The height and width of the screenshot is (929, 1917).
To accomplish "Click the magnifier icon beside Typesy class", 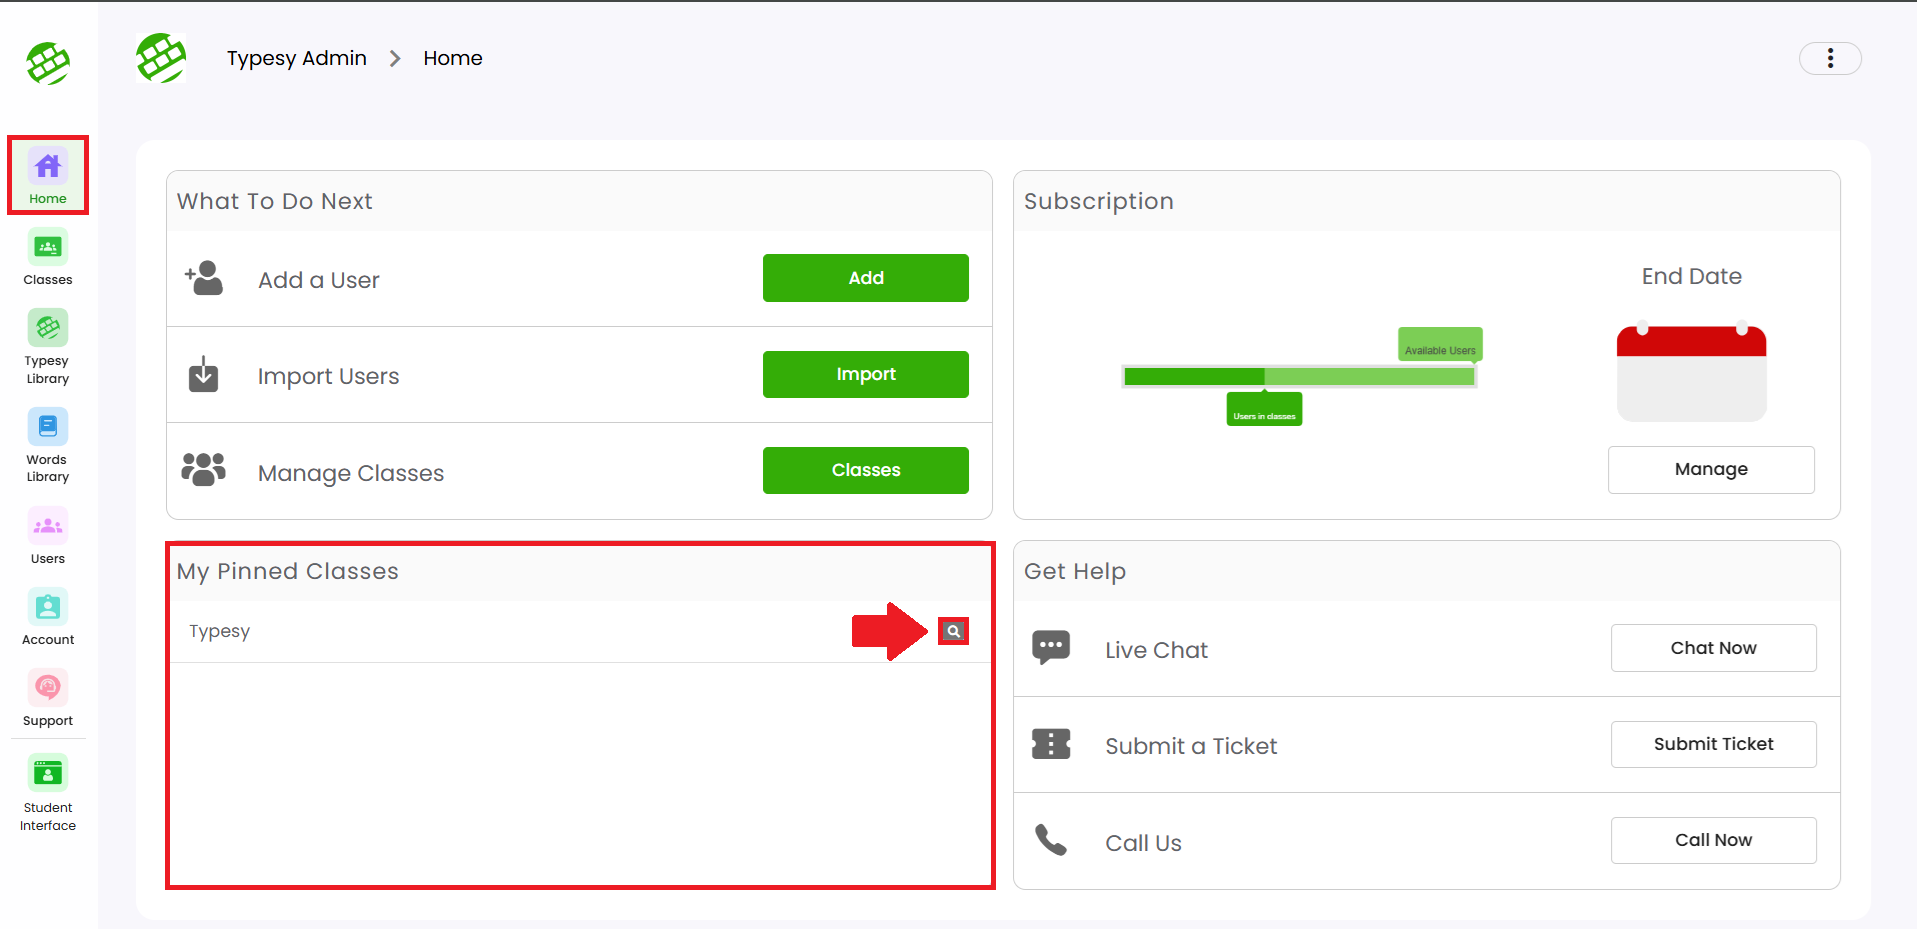I will [x=953, y=631].
